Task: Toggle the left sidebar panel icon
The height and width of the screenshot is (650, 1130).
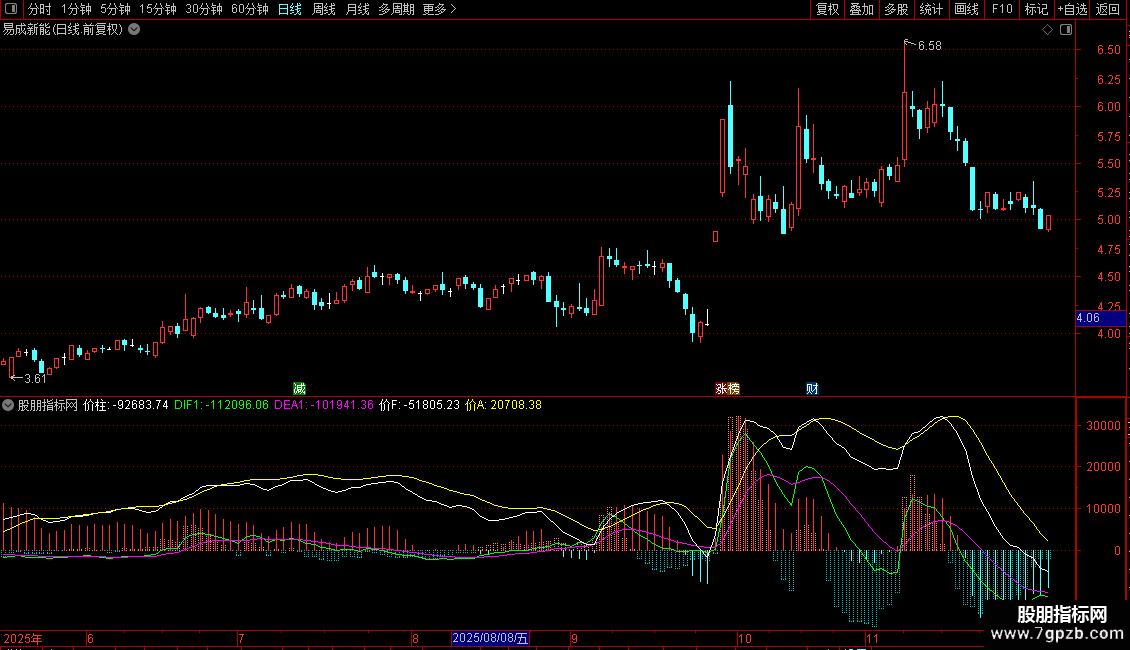Action: (11, 9)
